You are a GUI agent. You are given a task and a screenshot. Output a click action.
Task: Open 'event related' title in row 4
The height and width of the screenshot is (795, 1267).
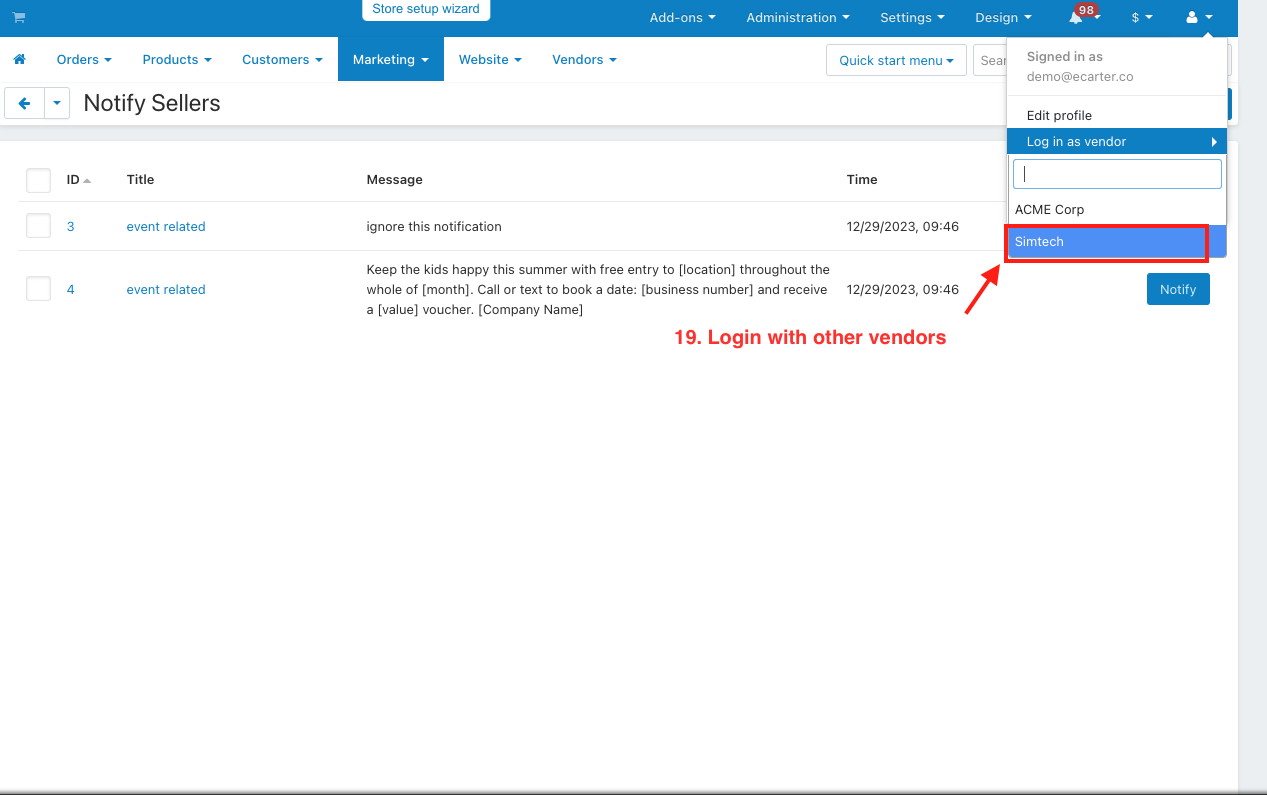166,290
